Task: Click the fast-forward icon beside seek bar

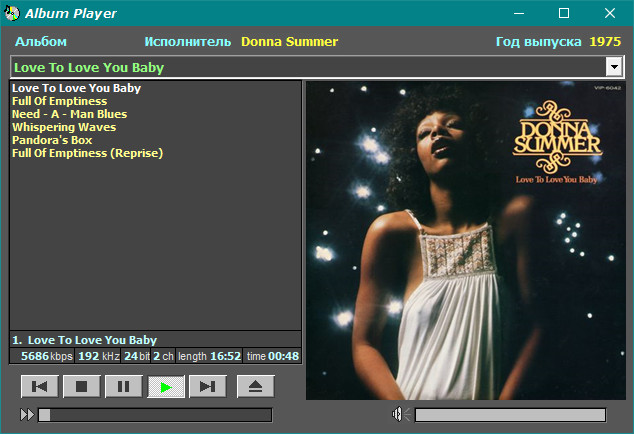Action: click(27, 415)
